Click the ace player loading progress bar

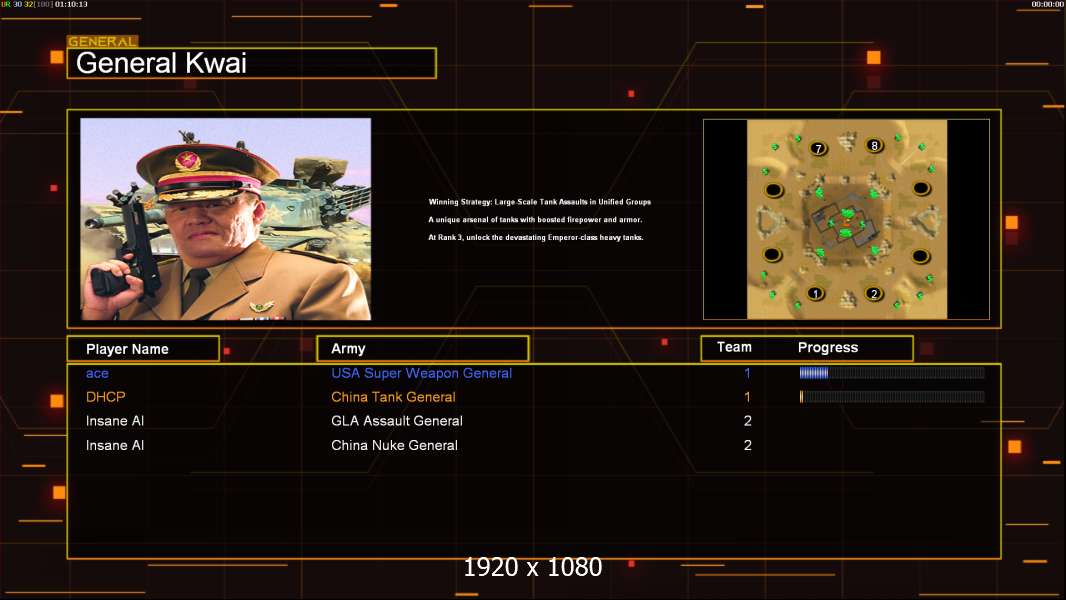pos(892,372)
